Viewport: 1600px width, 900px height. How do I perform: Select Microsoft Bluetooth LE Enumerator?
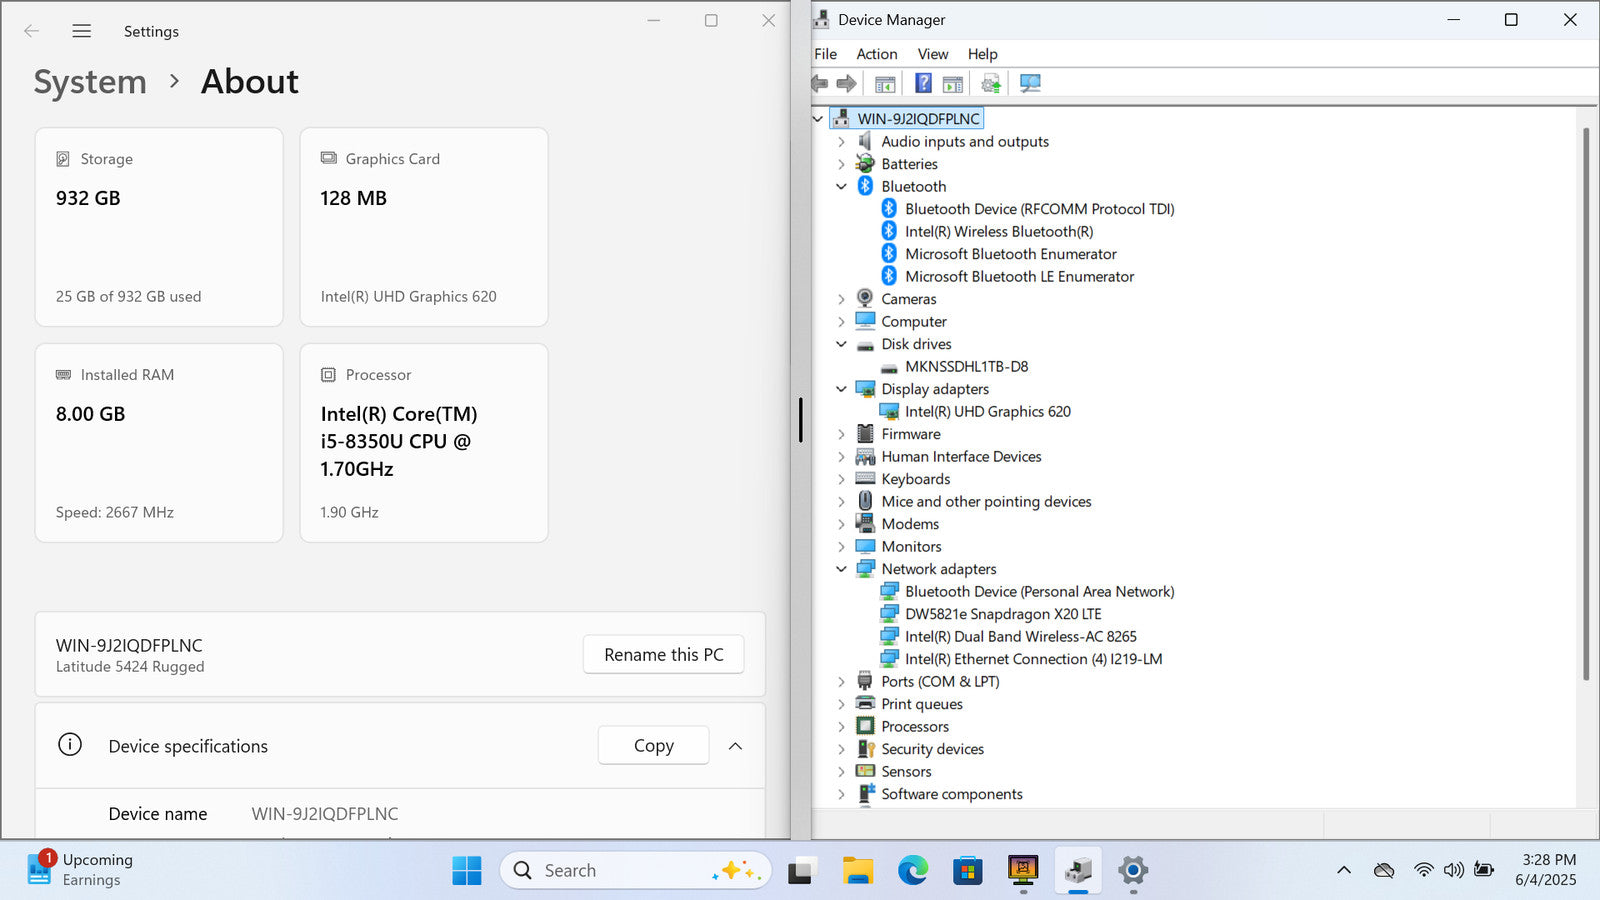1019,276
